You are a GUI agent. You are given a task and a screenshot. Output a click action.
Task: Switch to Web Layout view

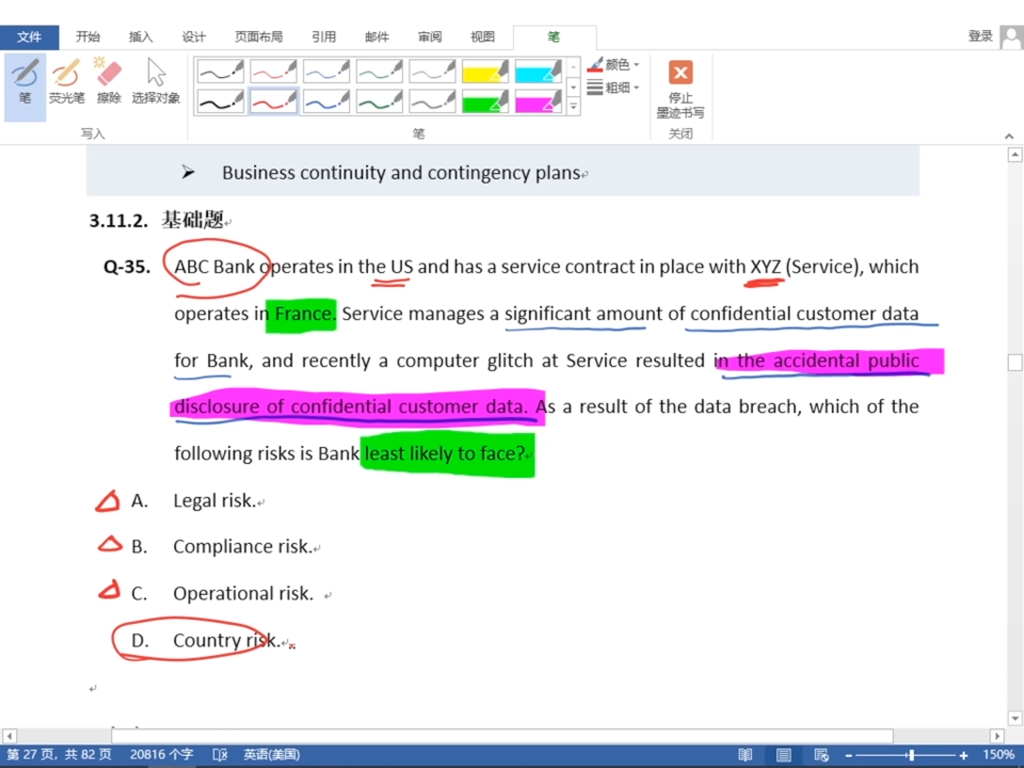point(821,755)
